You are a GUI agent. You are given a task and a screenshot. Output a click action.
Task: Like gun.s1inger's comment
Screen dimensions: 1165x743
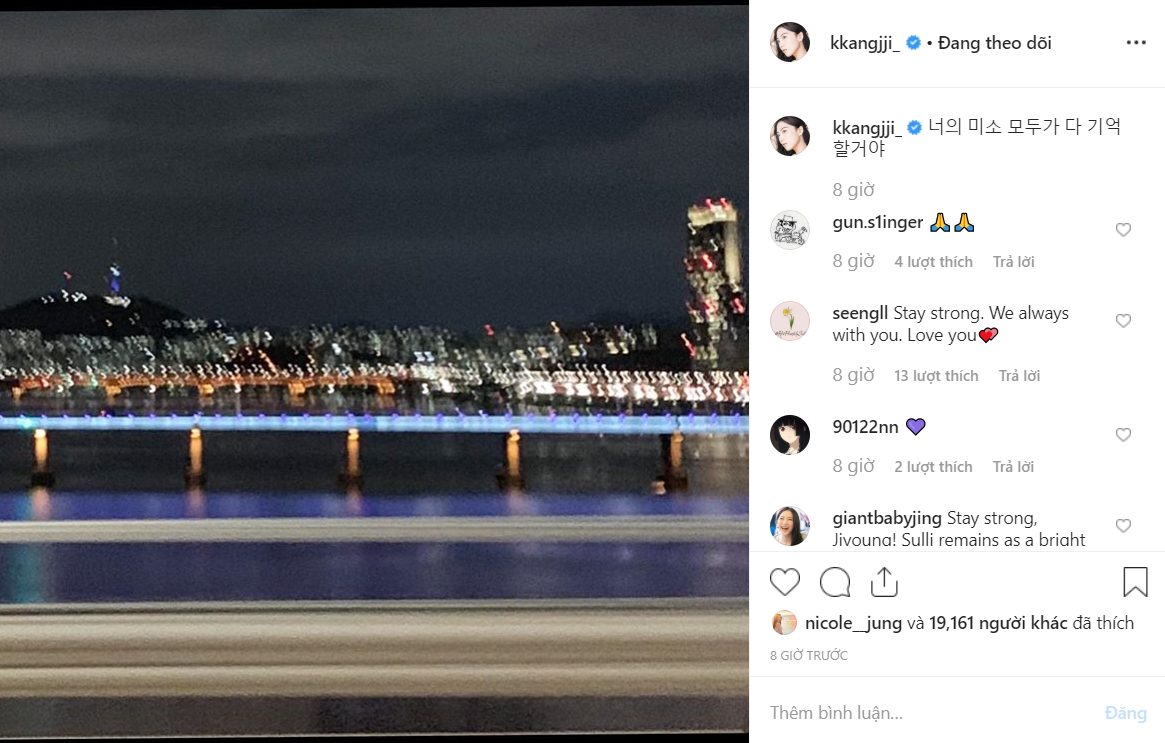1123,230
